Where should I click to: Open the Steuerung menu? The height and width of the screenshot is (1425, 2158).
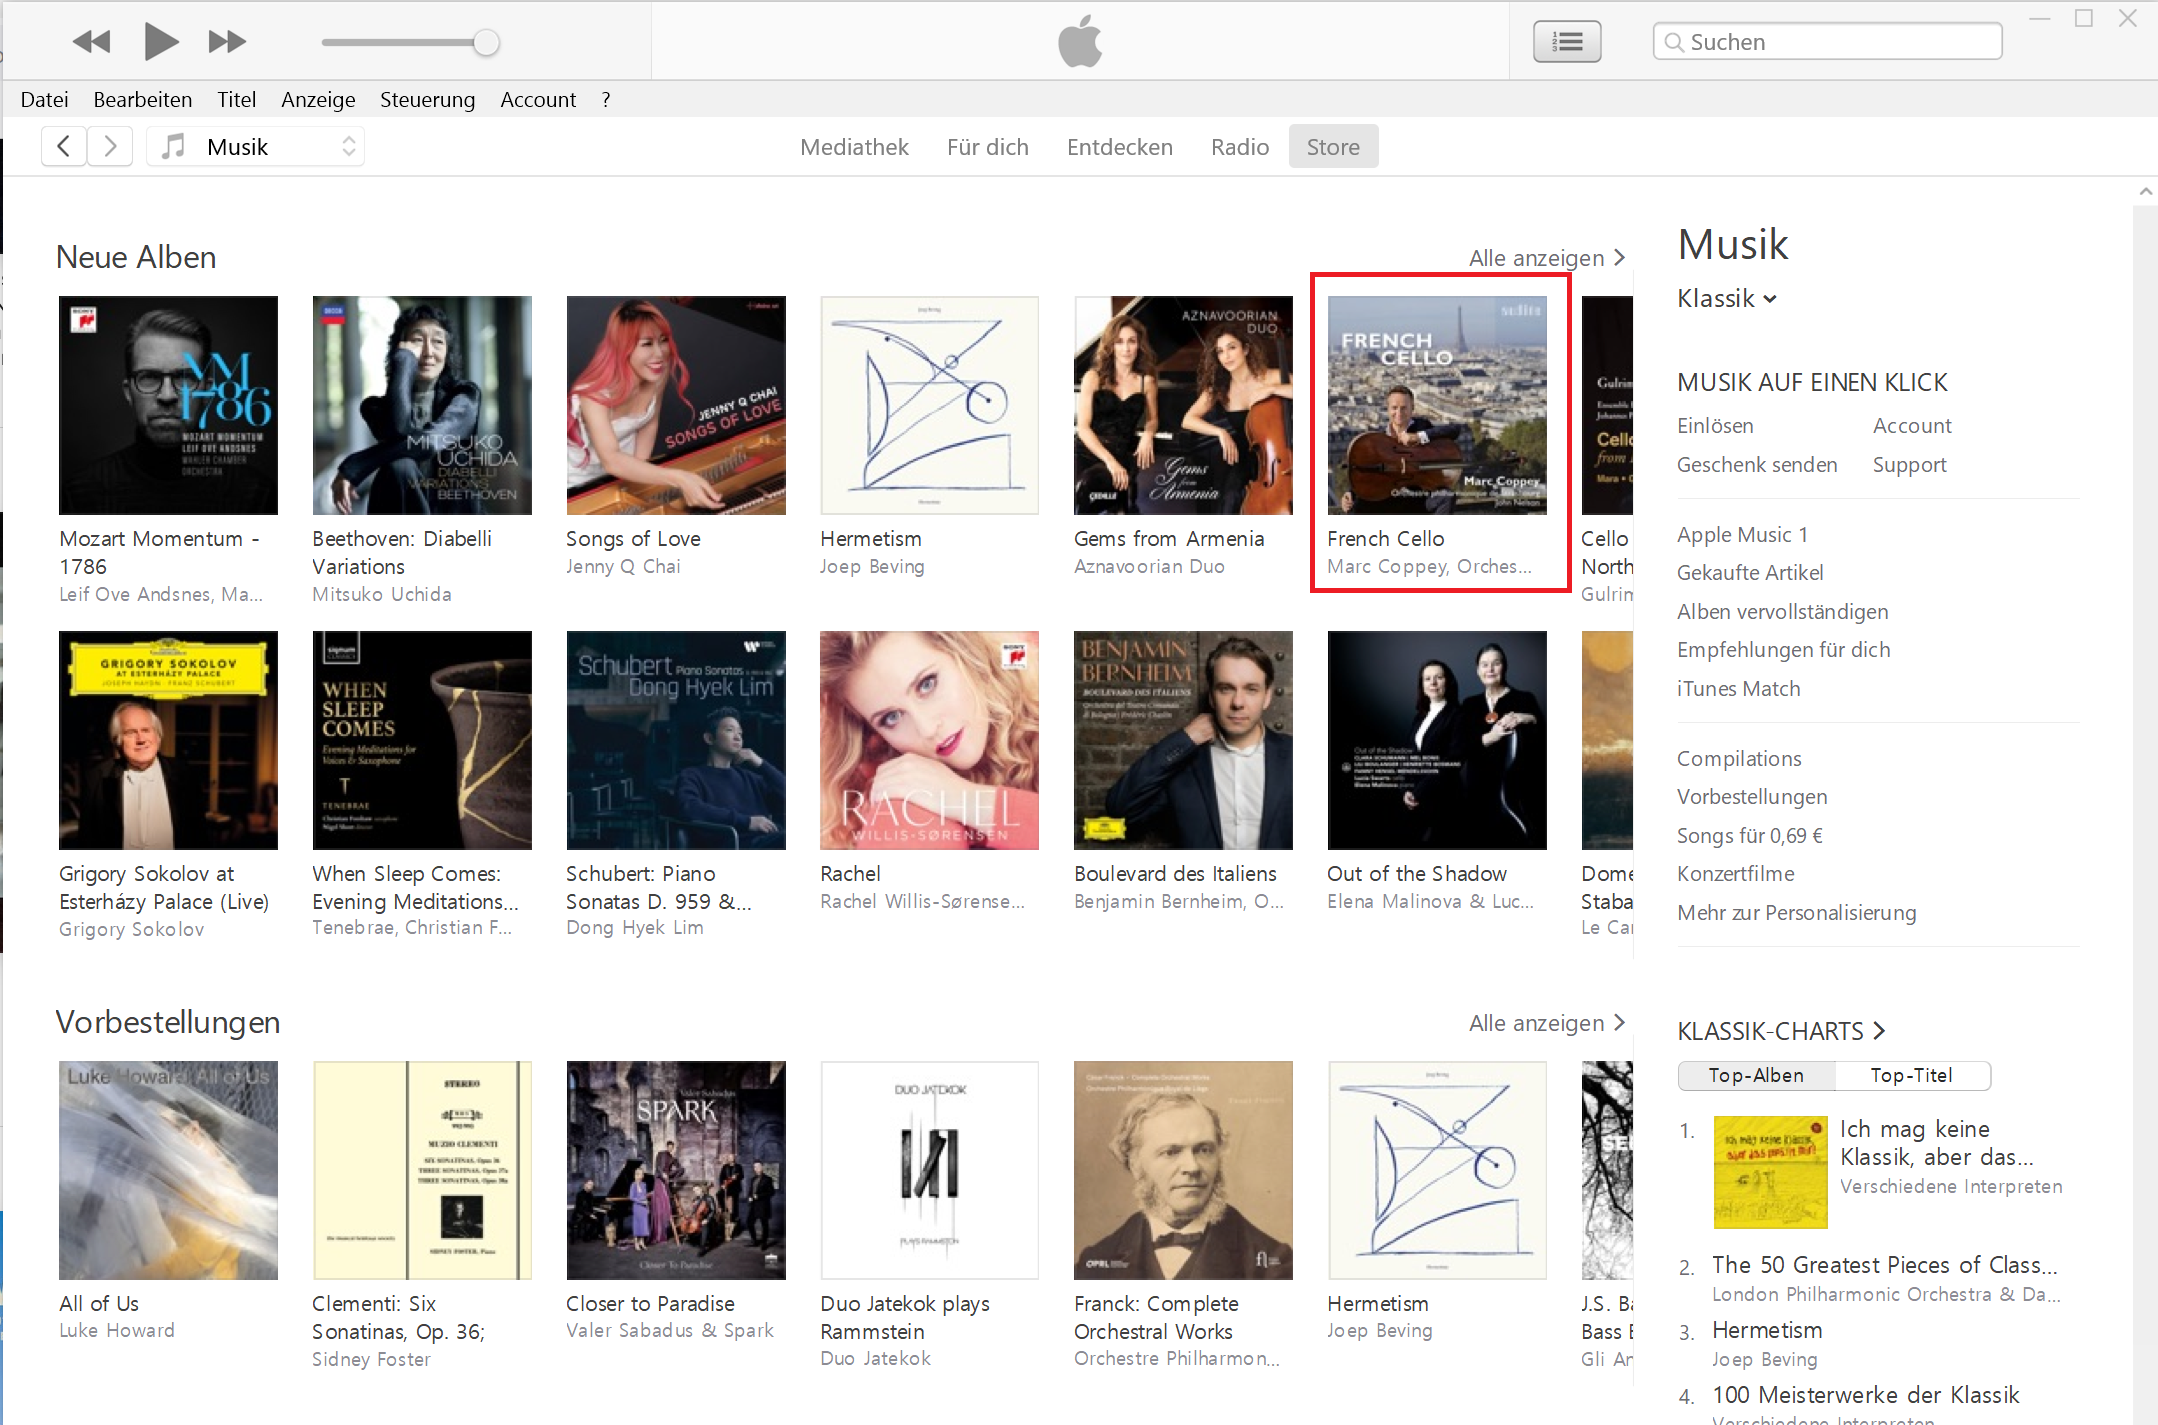pos(427,100)
